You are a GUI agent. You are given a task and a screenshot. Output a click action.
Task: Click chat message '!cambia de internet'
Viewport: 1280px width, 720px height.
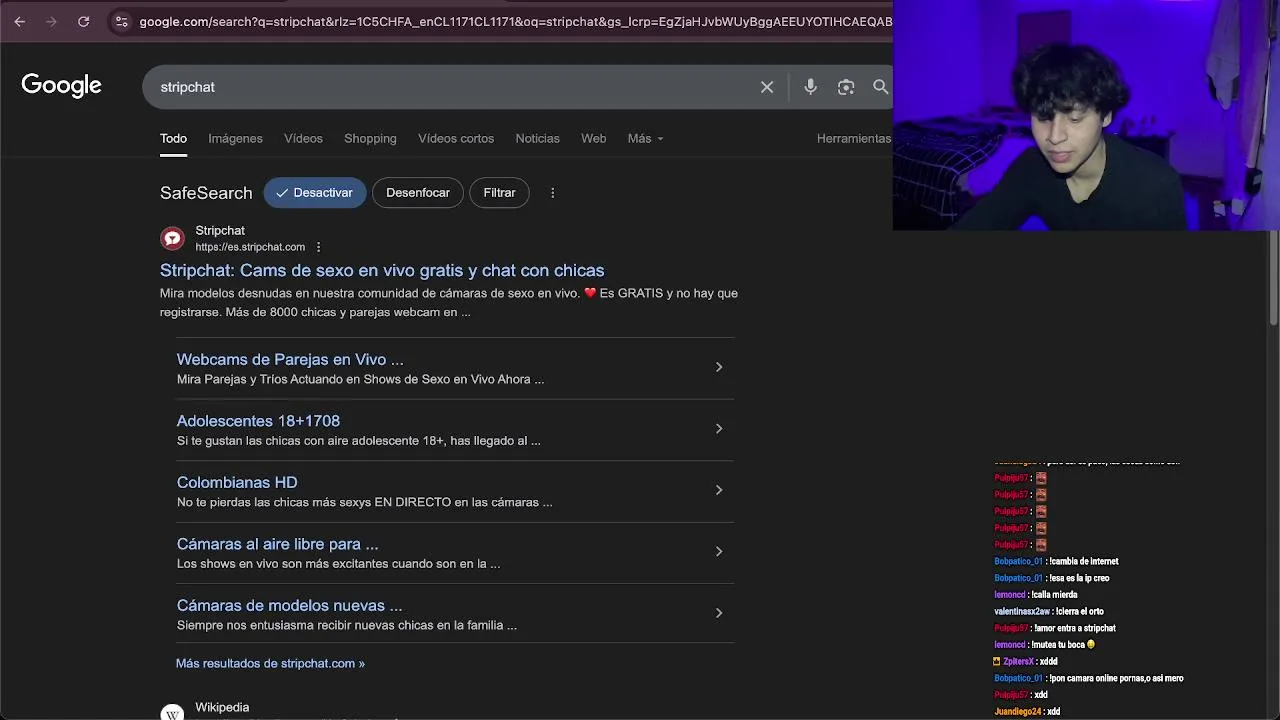tap(1083, 561)
